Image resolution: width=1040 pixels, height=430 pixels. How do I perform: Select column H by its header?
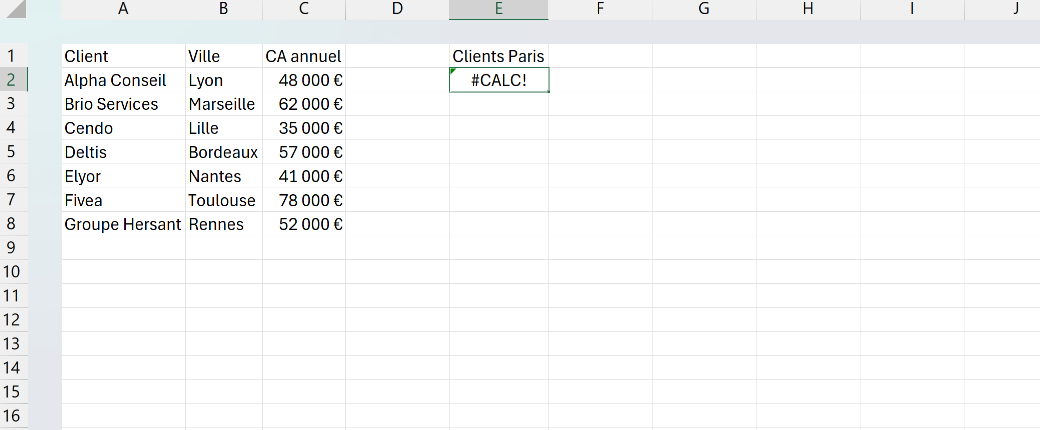click(808, 9)
